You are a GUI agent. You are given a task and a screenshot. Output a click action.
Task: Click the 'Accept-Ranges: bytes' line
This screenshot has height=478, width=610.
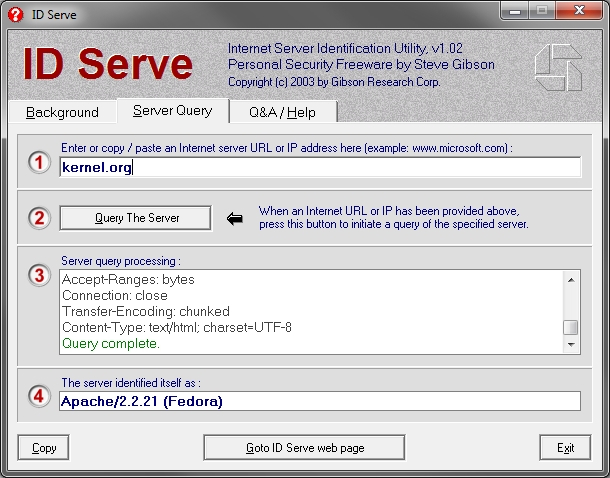point(128,280)
